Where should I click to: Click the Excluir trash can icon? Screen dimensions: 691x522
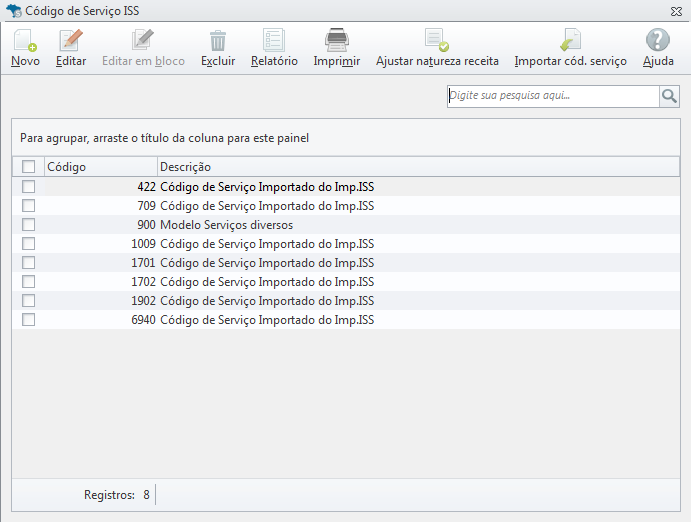coord(218,41)
